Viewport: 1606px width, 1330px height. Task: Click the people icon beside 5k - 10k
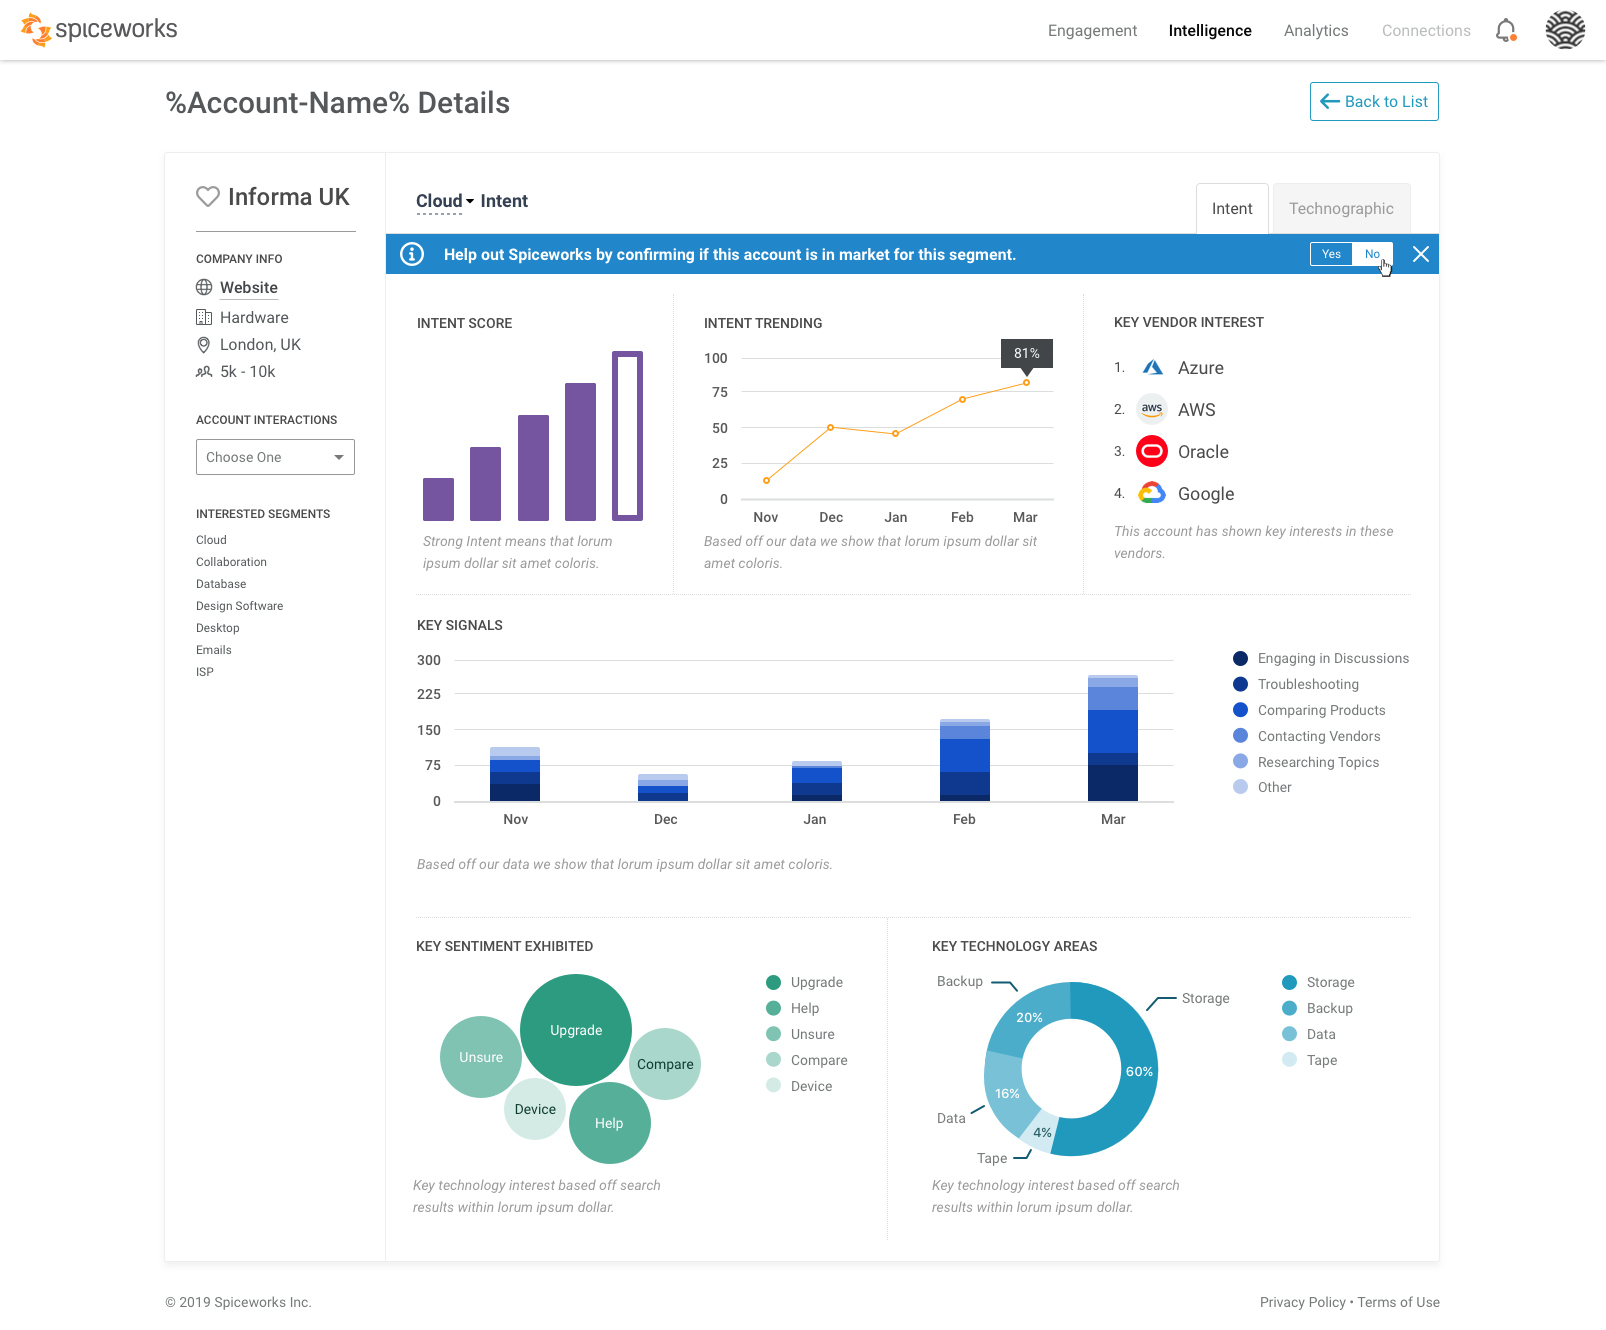[204, 372]
